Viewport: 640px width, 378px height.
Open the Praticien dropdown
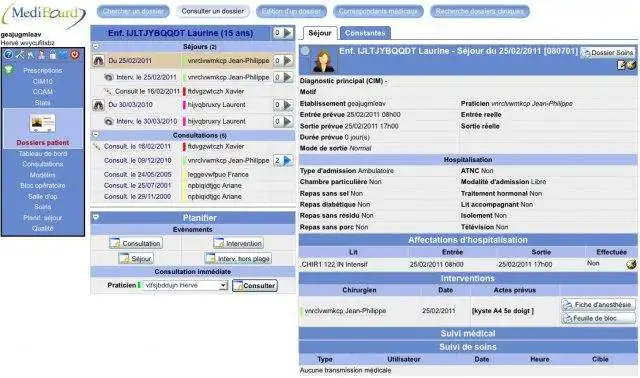coord(184,285)
